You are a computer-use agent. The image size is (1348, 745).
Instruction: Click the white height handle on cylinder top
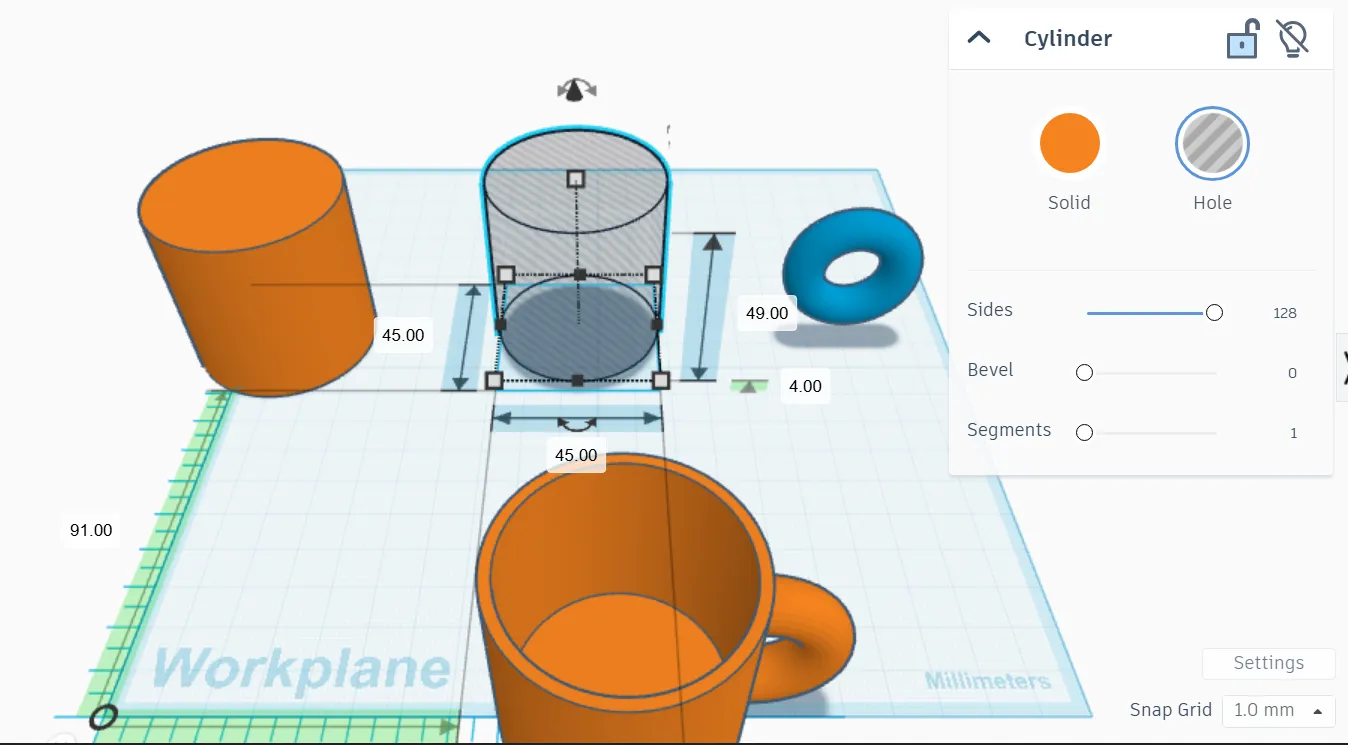(575, 179)
